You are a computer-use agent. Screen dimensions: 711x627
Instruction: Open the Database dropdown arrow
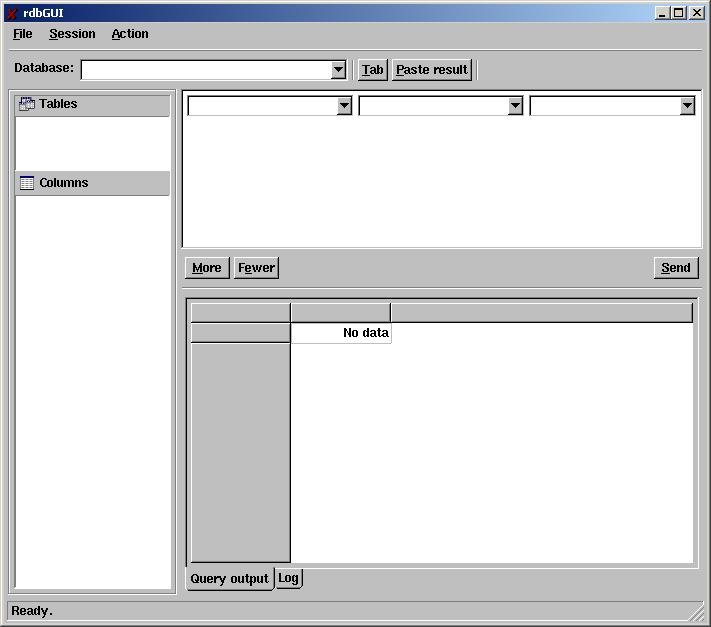338,70
